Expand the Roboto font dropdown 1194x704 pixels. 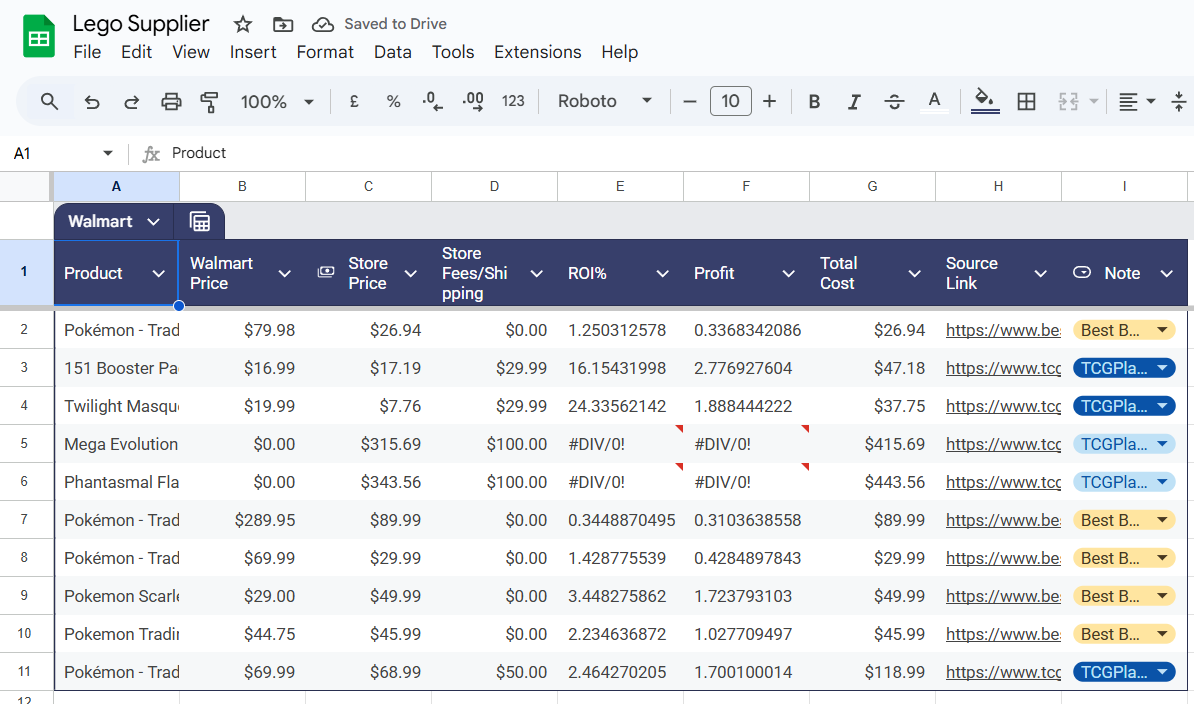click(604, 101)
